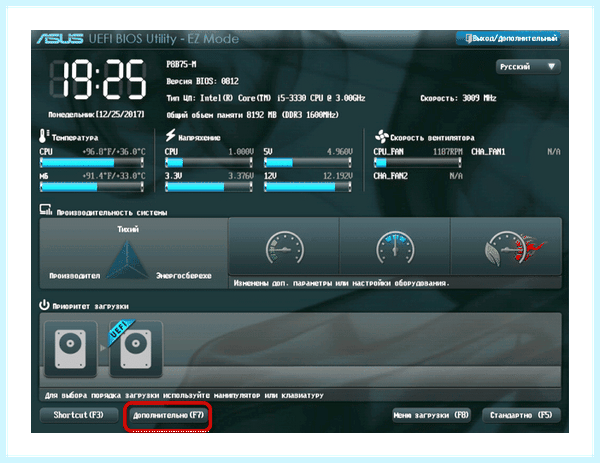The height and width of the screenshot is (463, 600).
Task: Click the fan speed icon
Action: tap(382, 136)
